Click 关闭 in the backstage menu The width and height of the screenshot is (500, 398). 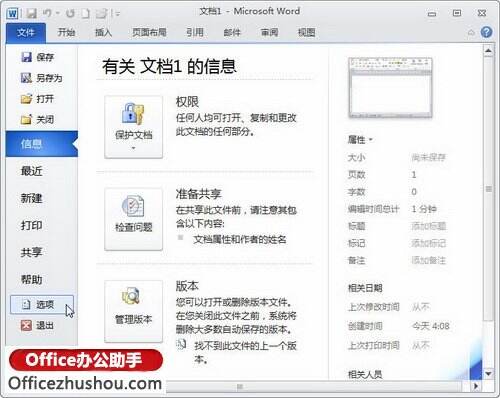point(37,119)
